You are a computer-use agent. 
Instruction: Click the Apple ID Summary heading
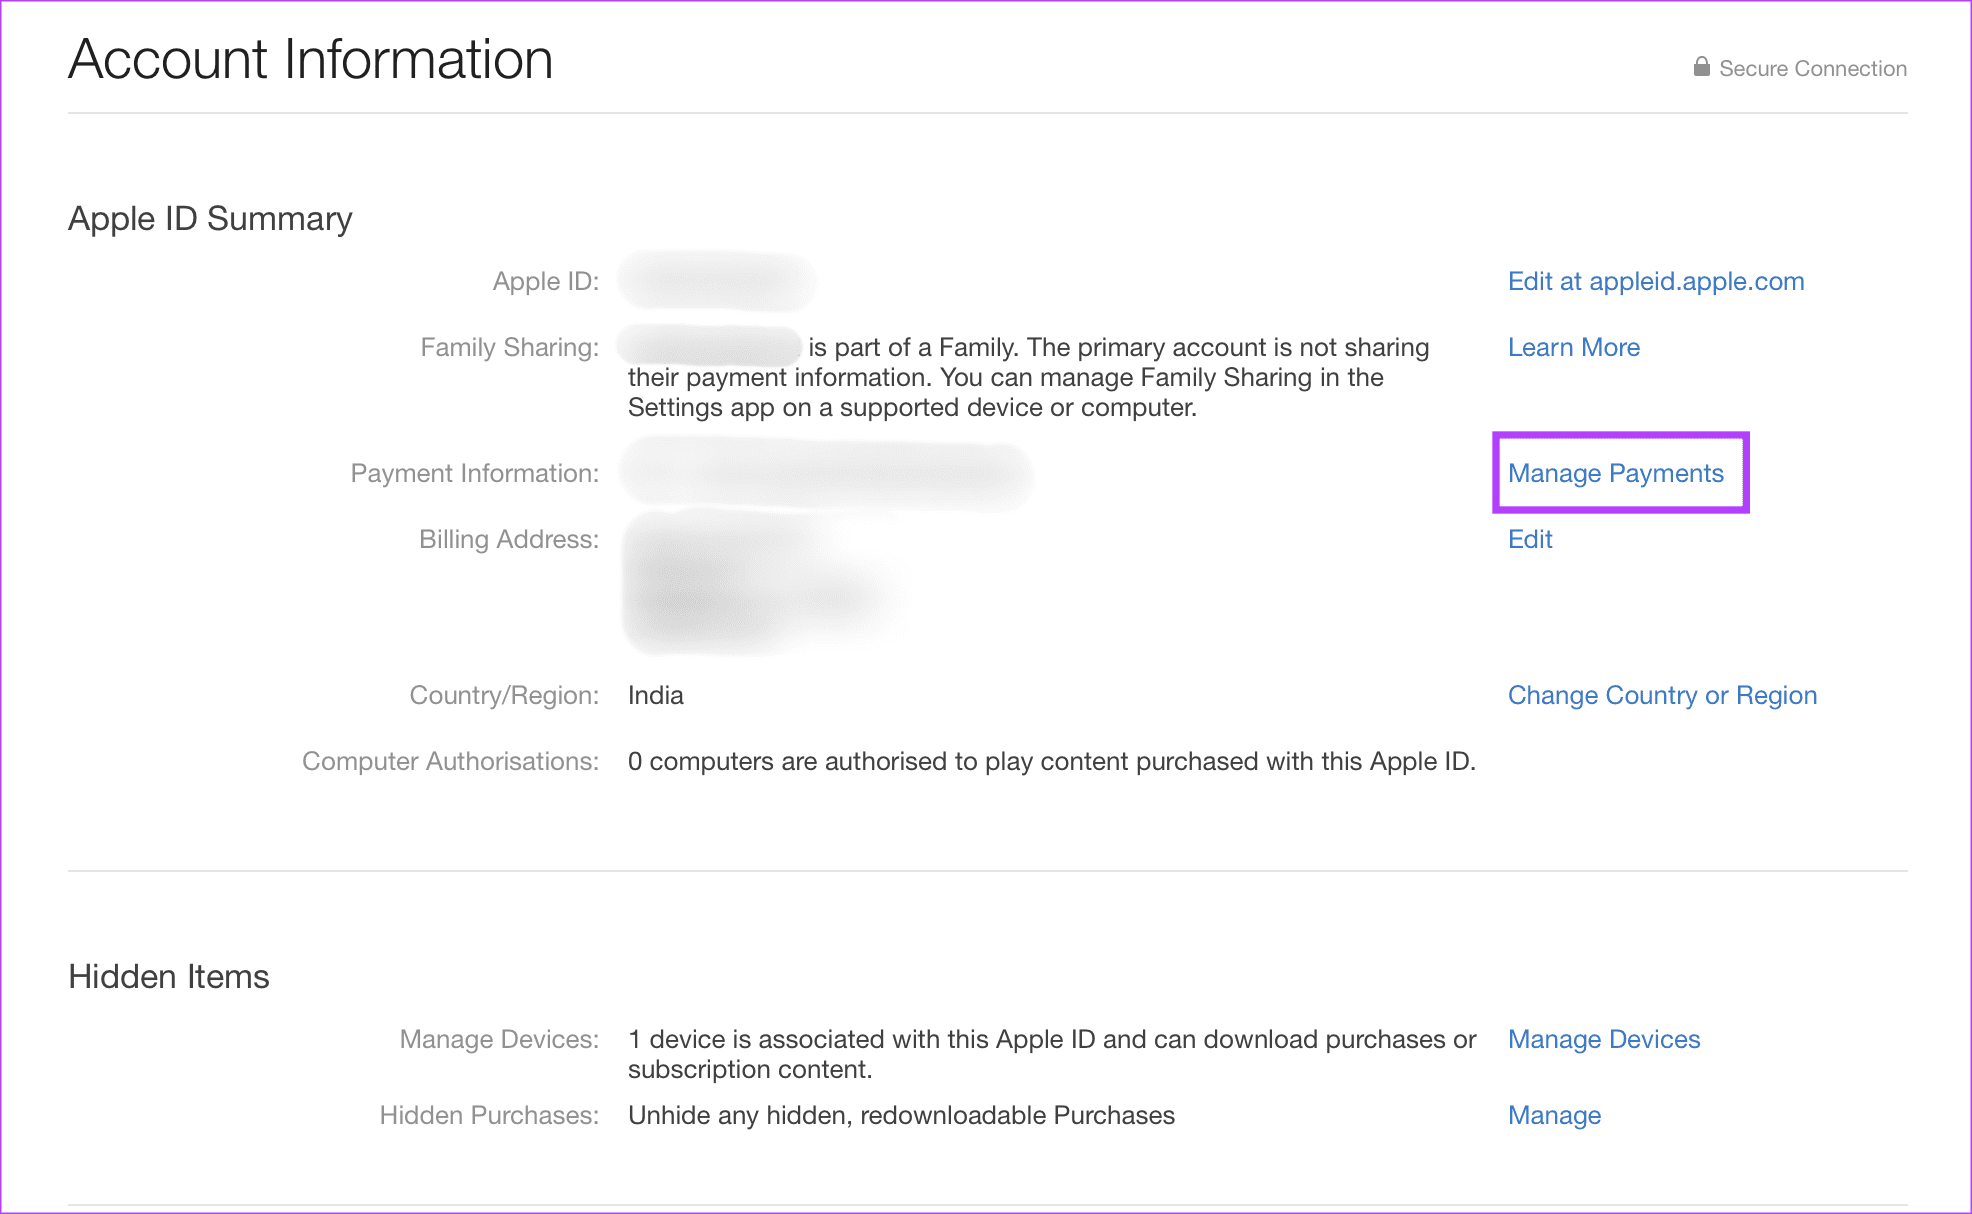(210, 219)
